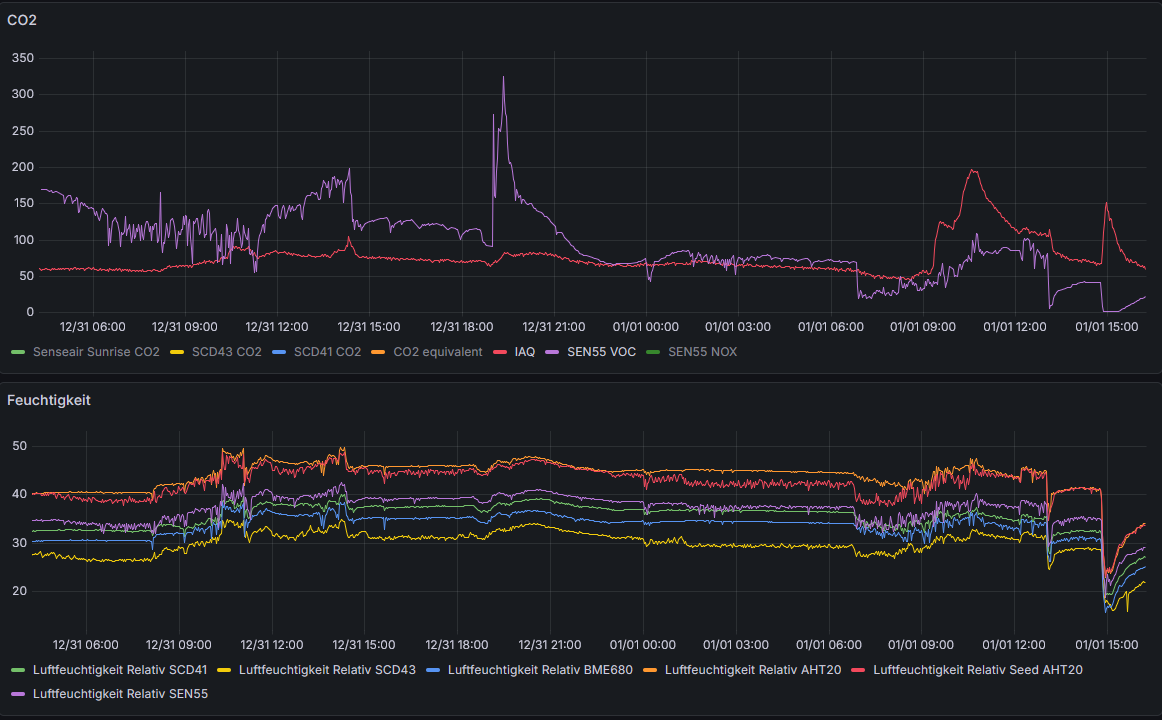Viewport: 1162px width, 720px height.
Task: Click the green Senseair Sunrise CO2 swatch
Action: point(18,352)
